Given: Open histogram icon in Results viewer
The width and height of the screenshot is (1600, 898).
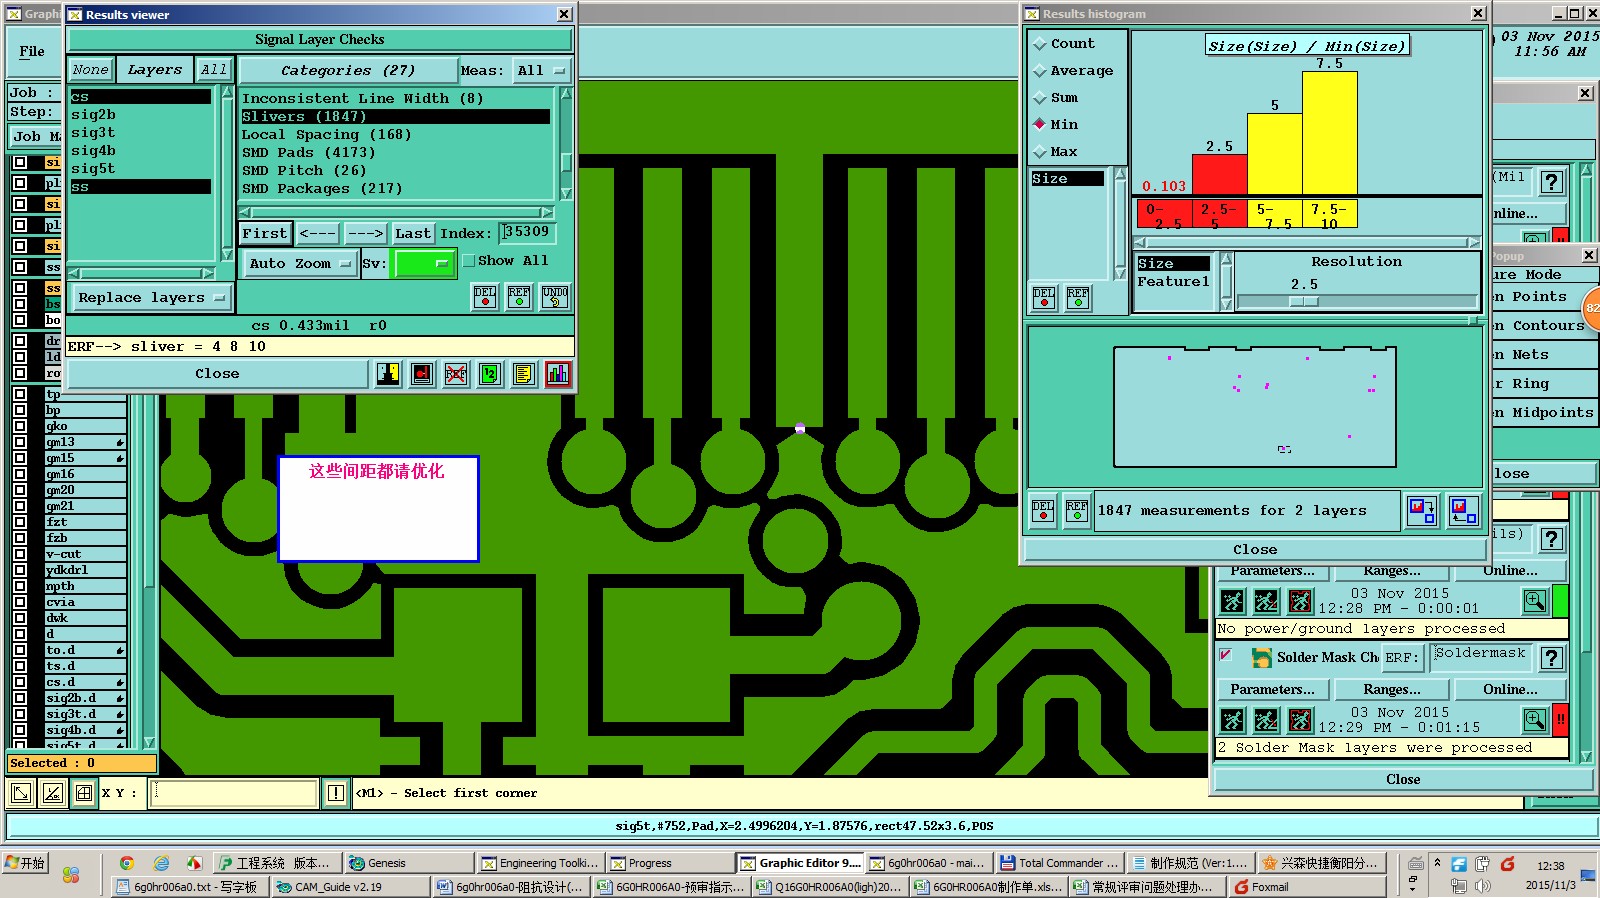Looking at the screenshot, I should coord(558,374).
